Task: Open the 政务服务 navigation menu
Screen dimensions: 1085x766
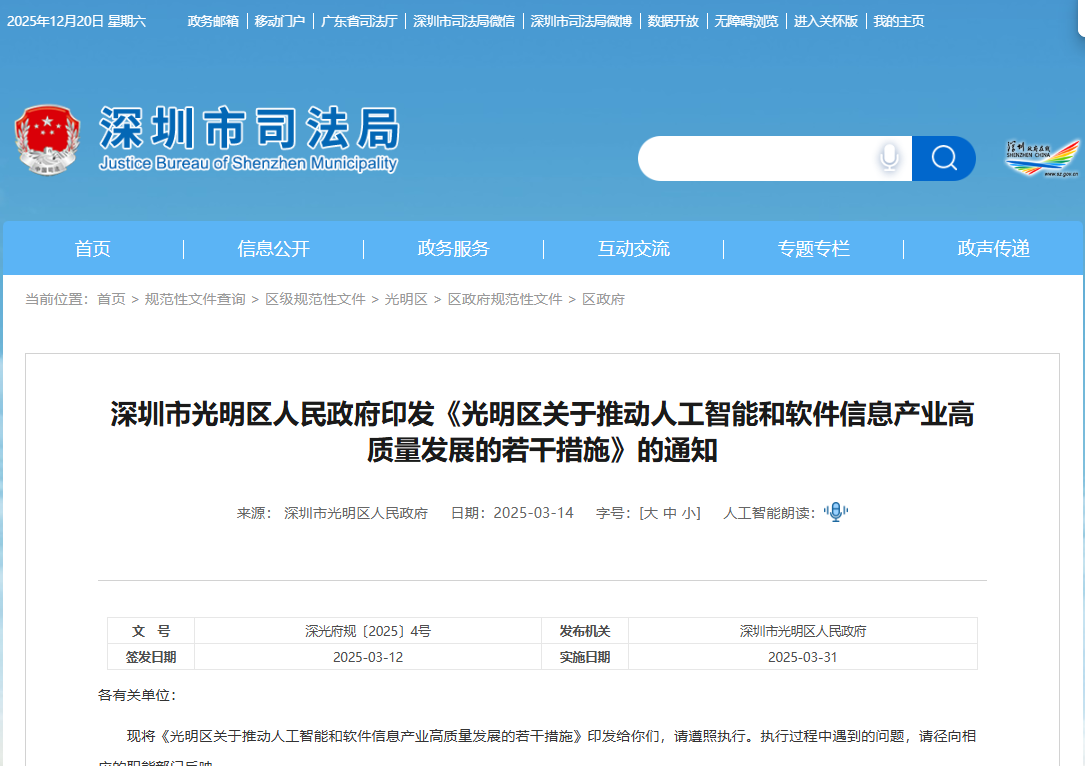Action: [452, 248]
